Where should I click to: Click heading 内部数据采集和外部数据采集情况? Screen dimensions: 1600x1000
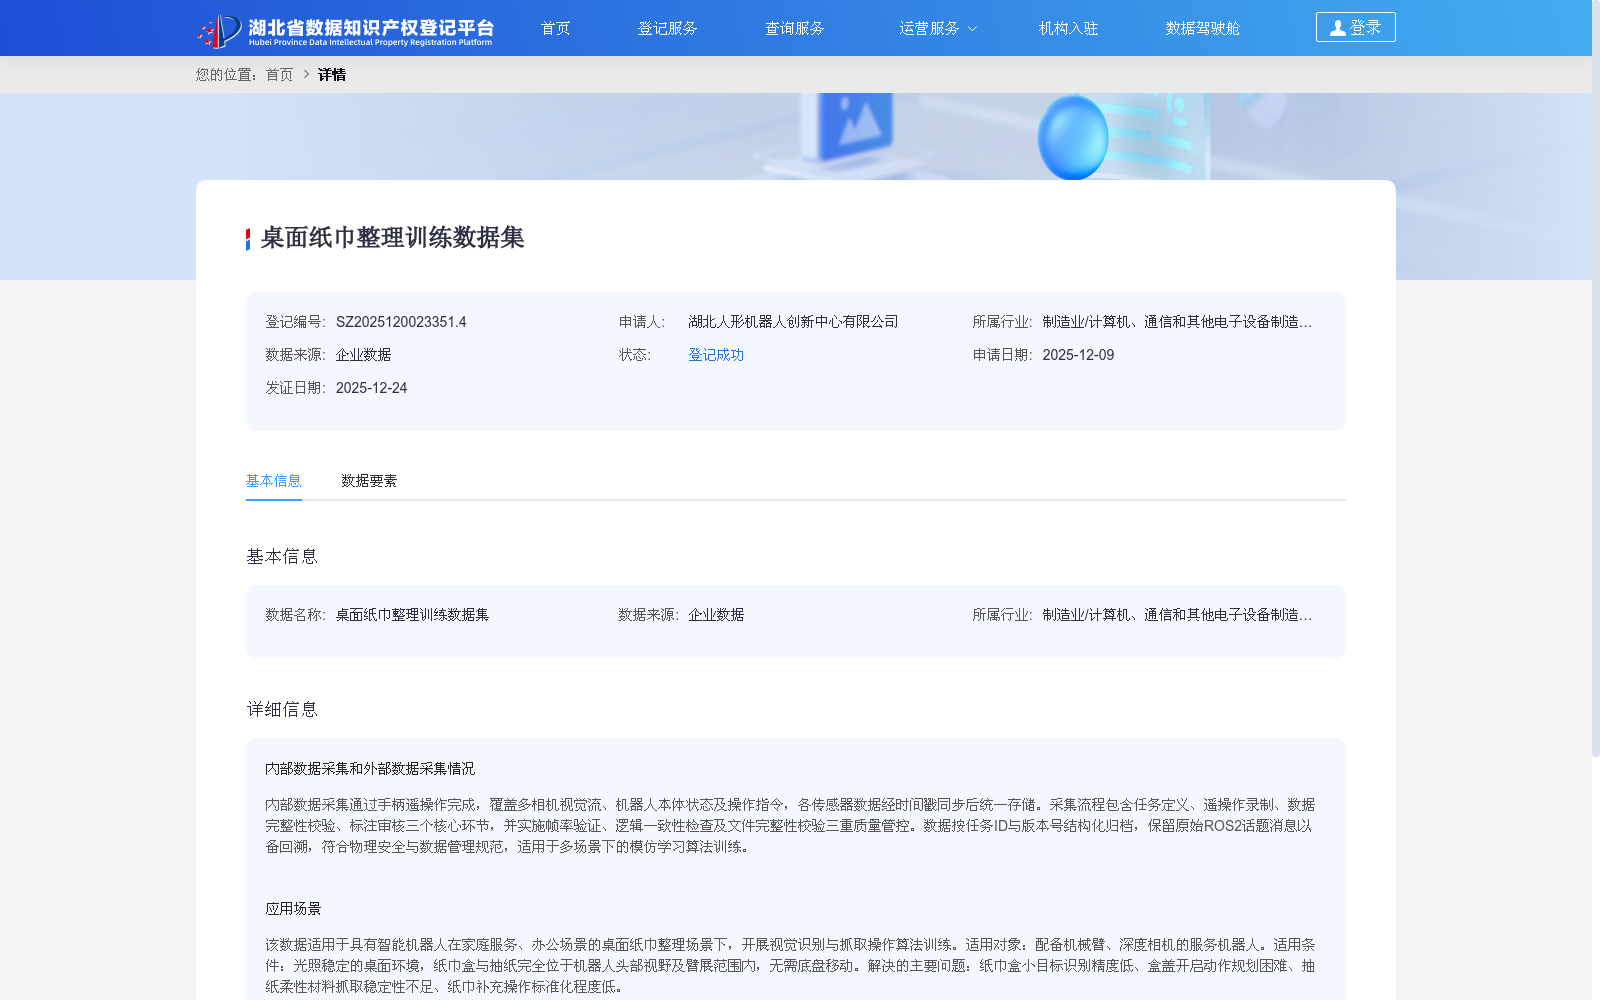click(x=370, y=769)
